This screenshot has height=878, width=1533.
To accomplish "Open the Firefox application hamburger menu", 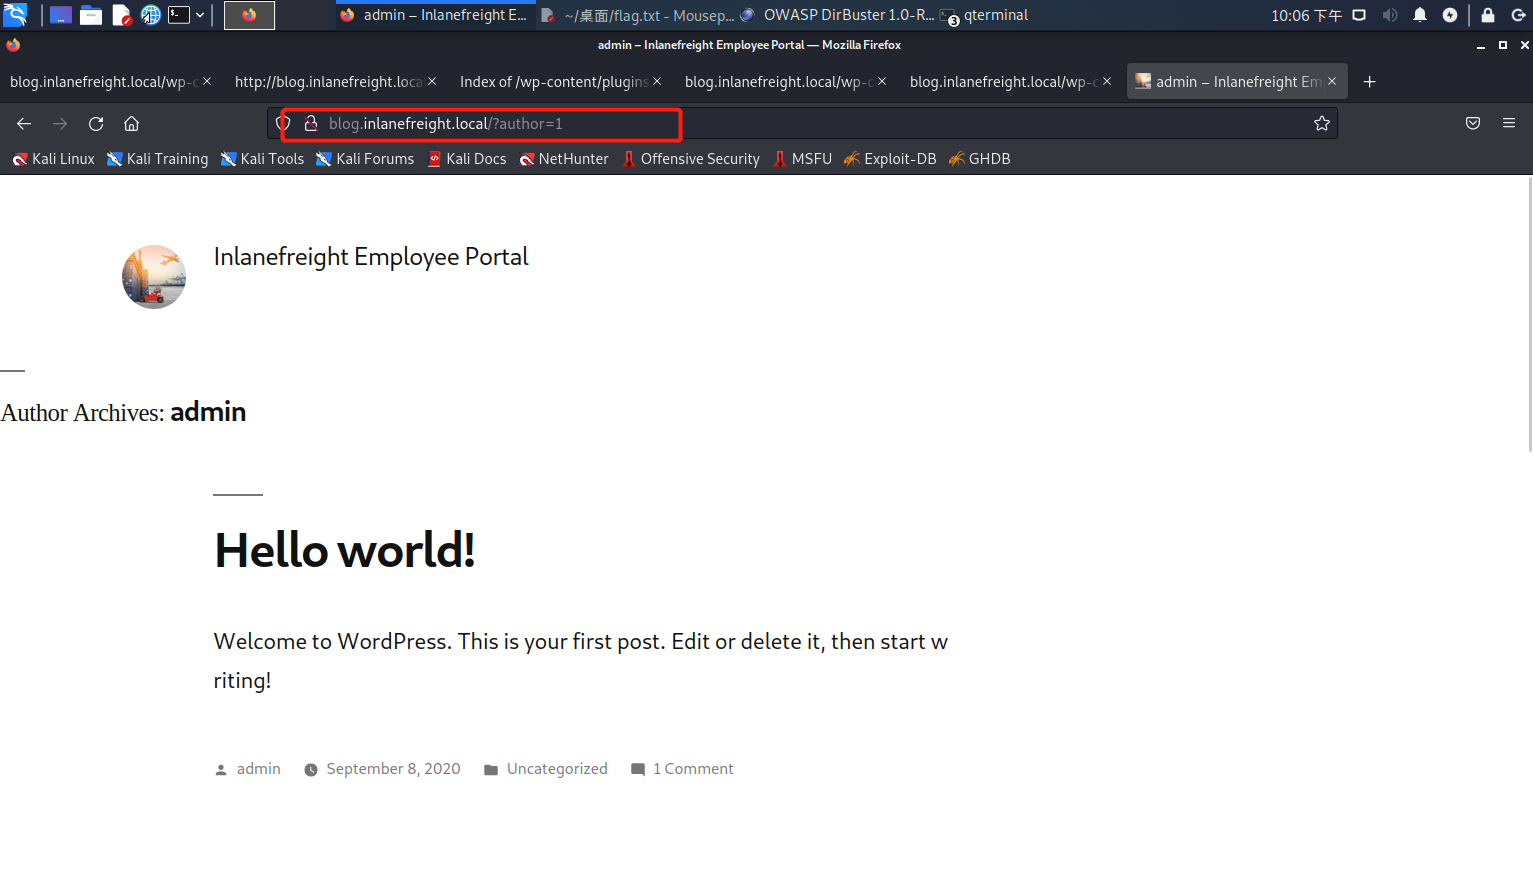I will (x=1509, y=124).
